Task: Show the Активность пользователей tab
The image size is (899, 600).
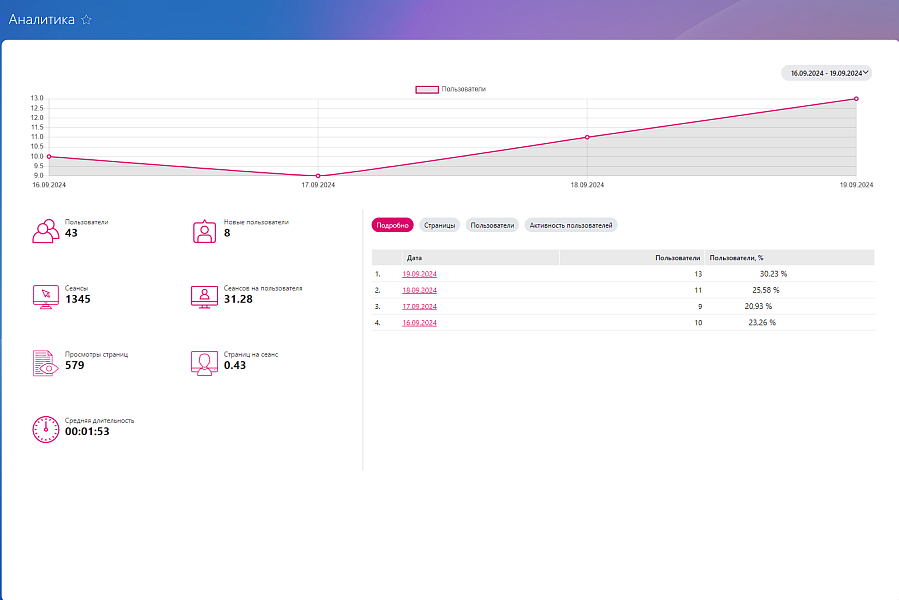Action: pyautogui.click(x=571, y=226)
